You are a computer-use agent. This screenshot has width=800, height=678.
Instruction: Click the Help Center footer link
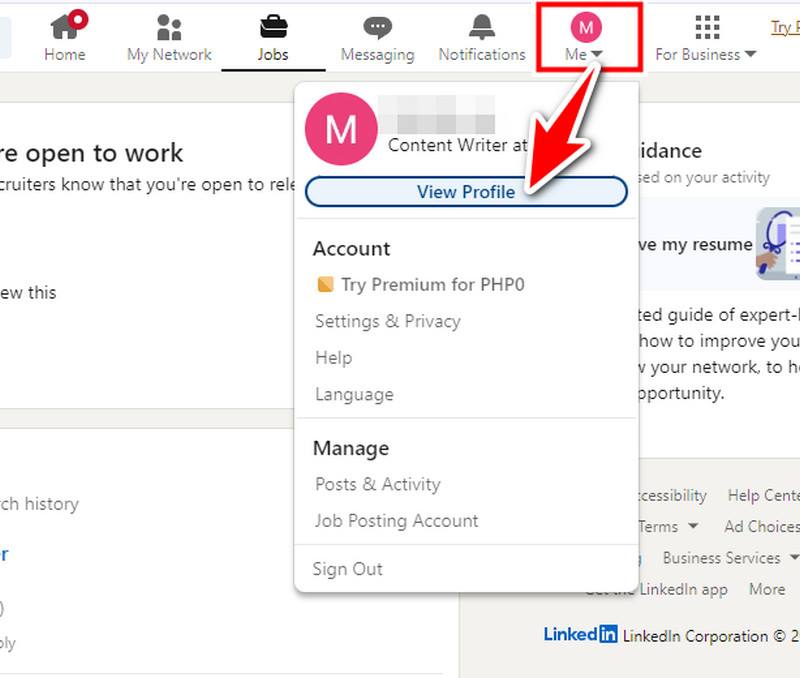coord(763,495)
